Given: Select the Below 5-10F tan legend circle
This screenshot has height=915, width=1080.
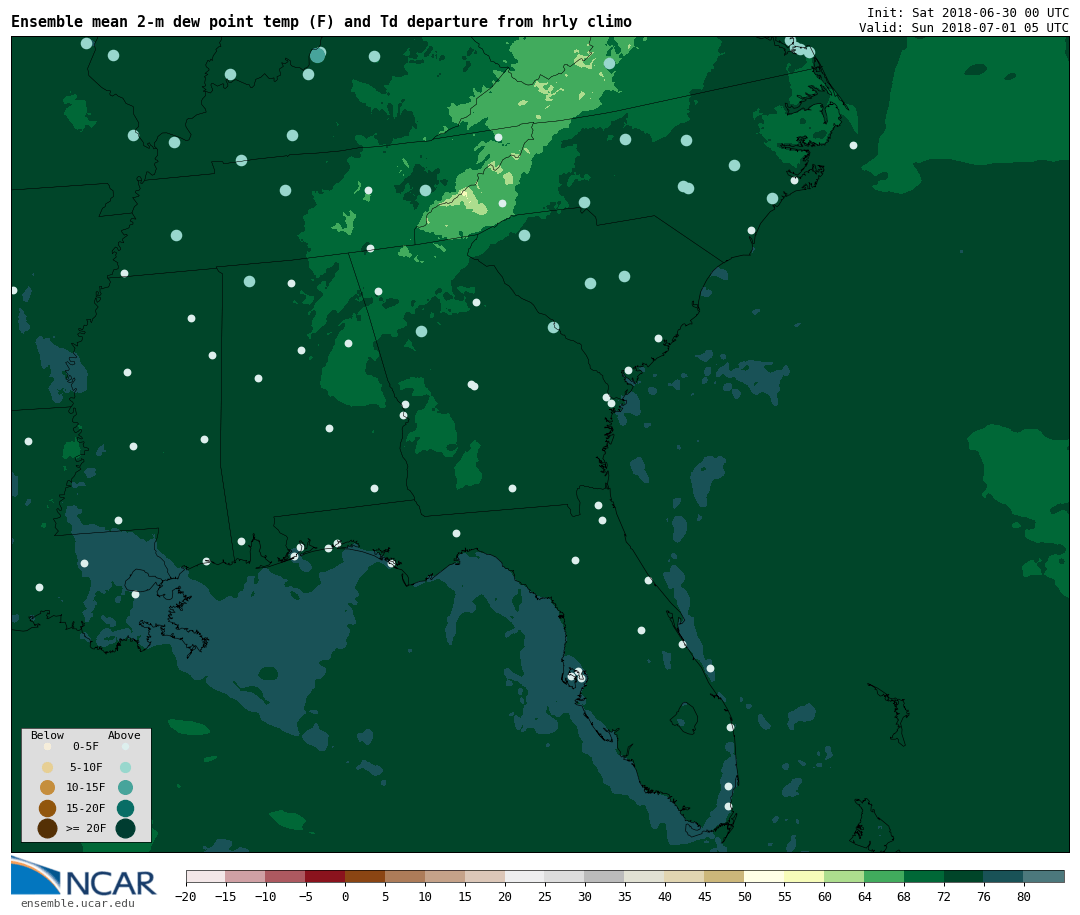Looking at the screenshot, I should [48, 767].
